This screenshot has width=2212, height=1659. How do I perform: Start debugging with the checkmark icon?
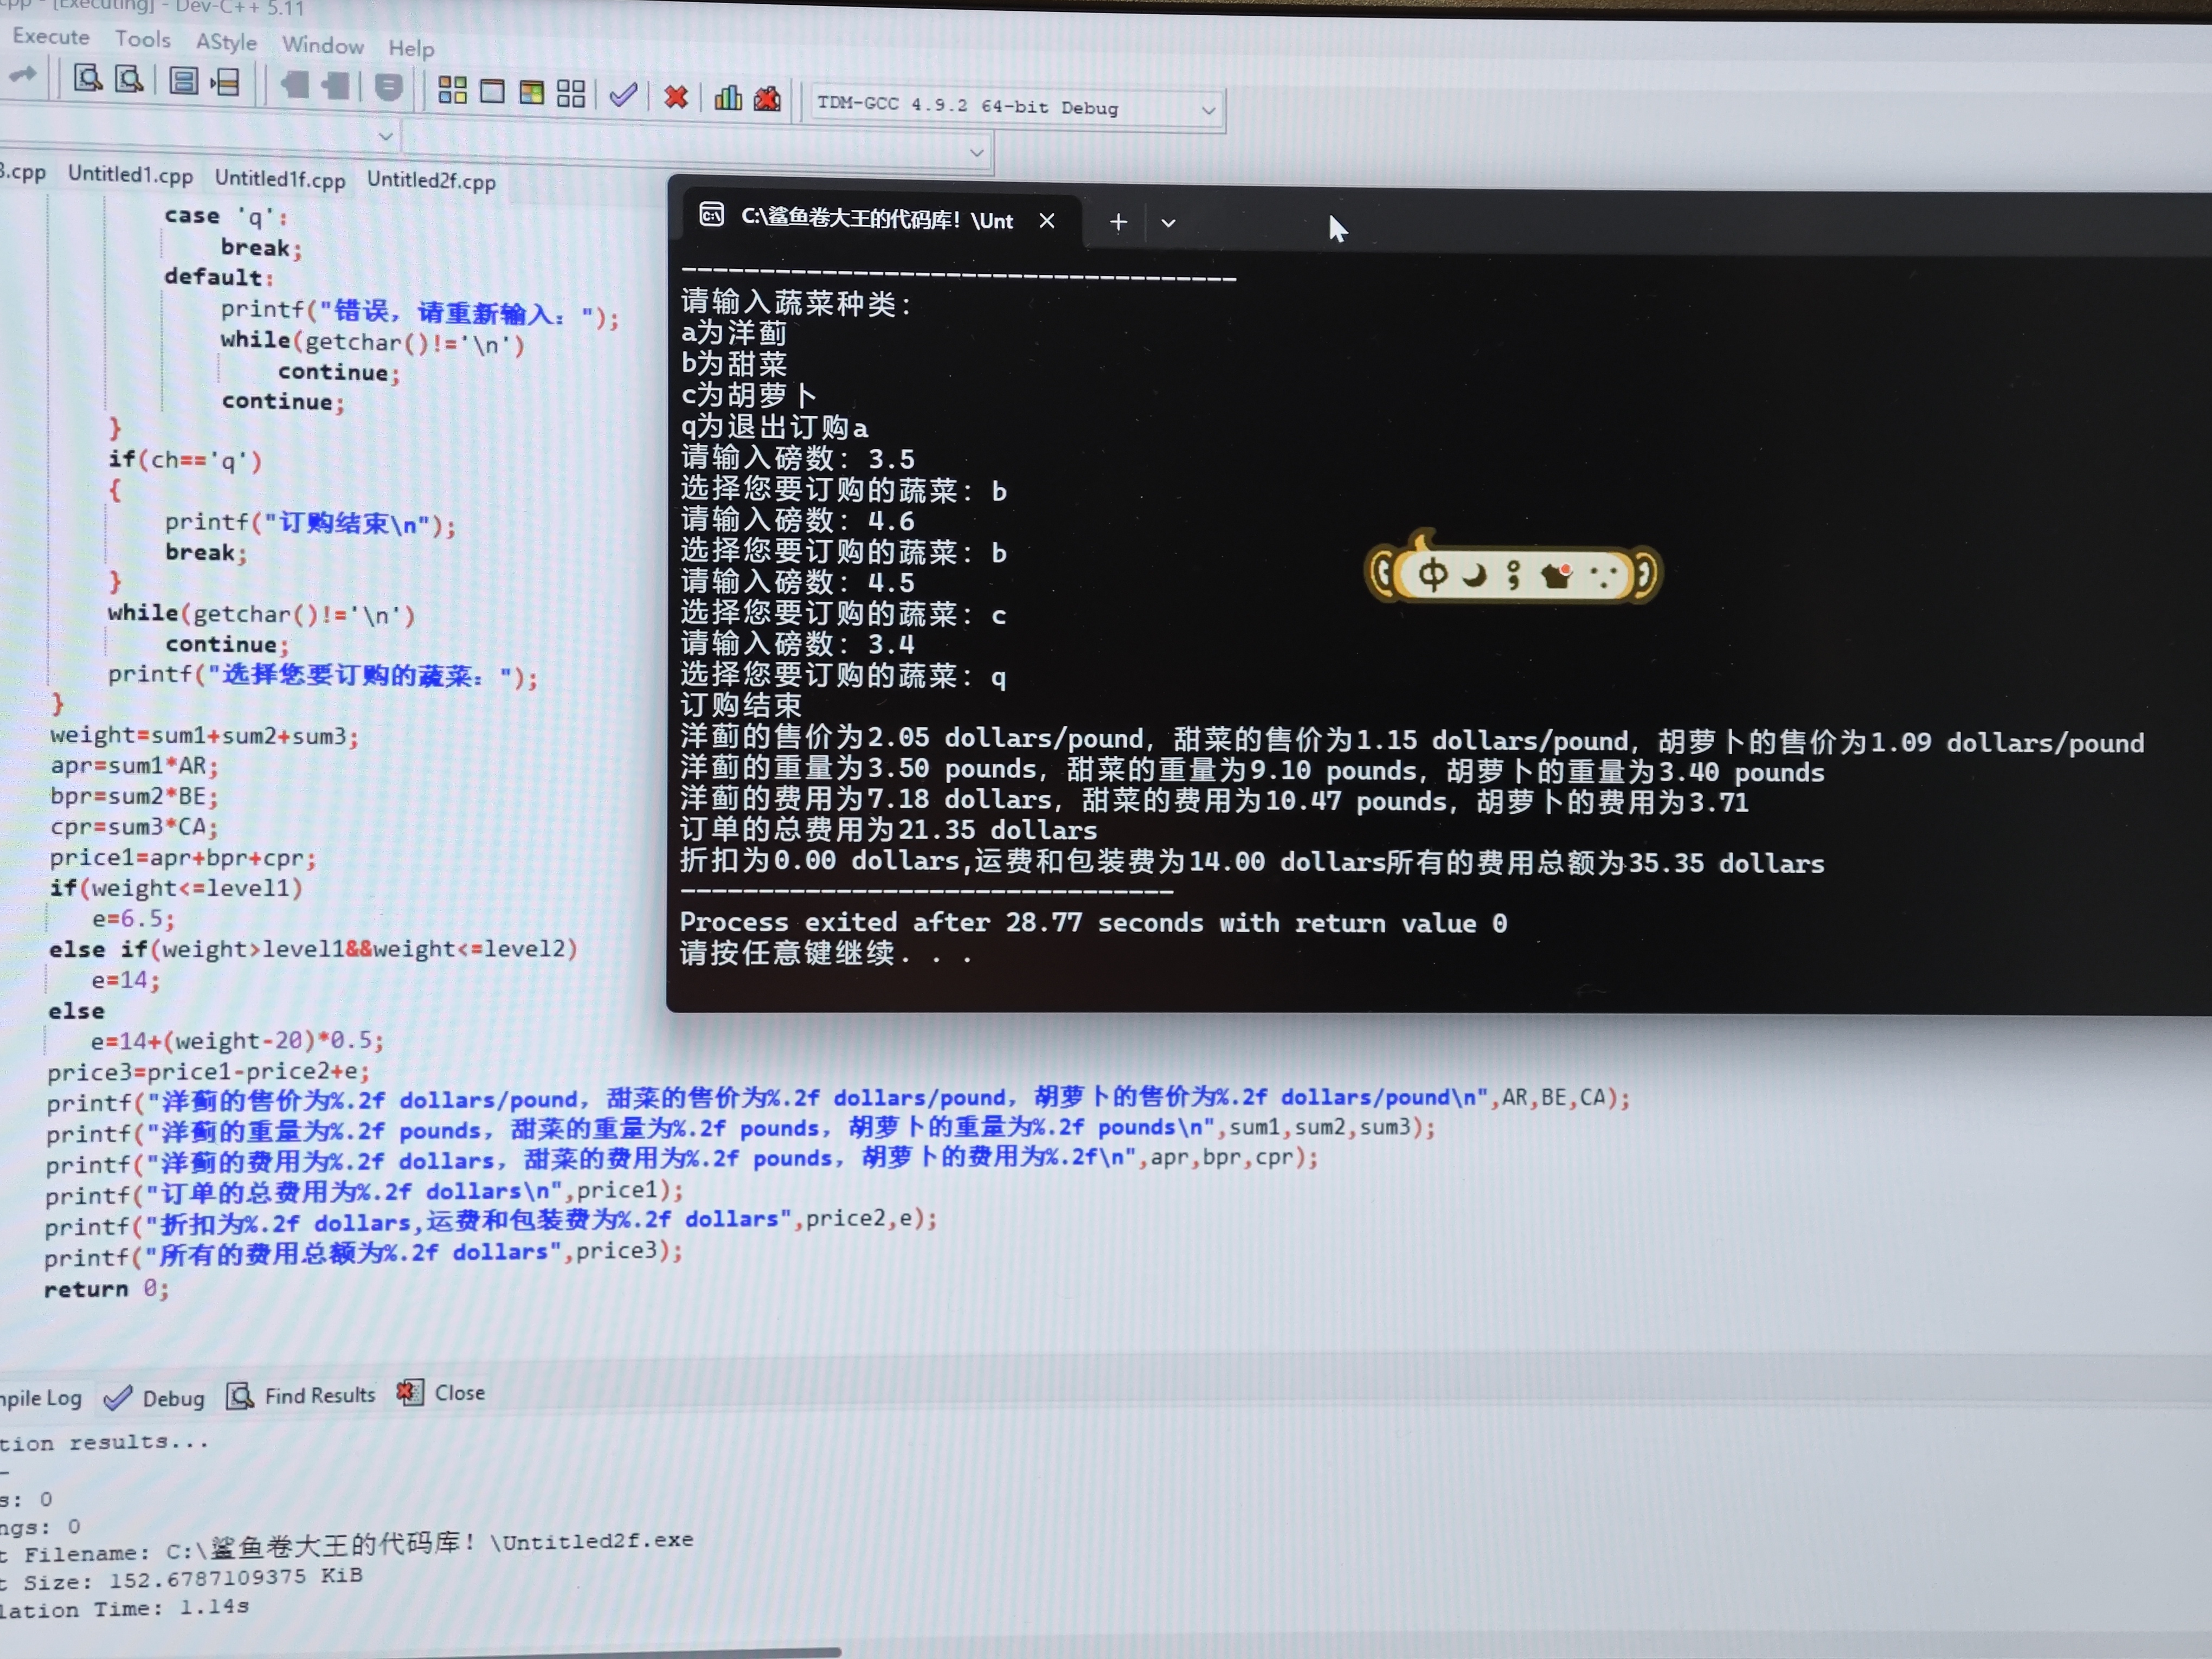coord(623,95)
